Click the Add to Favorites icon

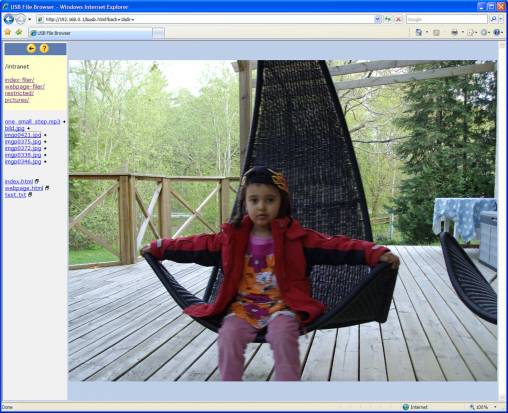point(19,32)
